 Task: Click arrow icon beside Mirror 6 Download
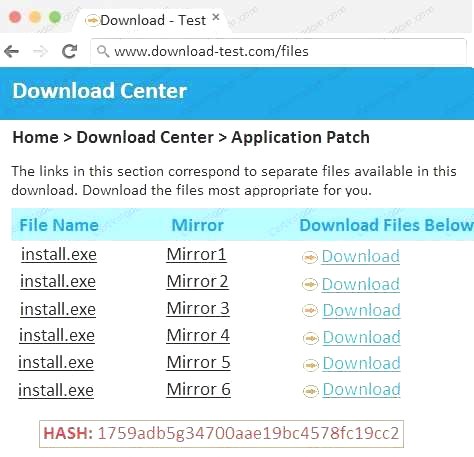[310, 391]
